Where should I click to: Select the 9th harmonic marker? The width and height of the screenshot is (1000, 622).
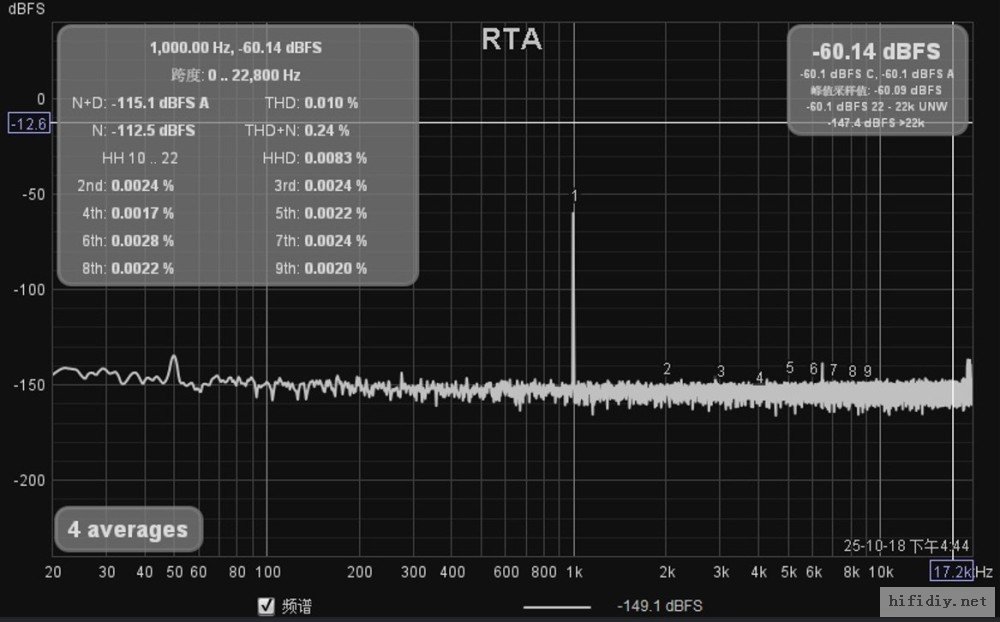coord(868,371)
